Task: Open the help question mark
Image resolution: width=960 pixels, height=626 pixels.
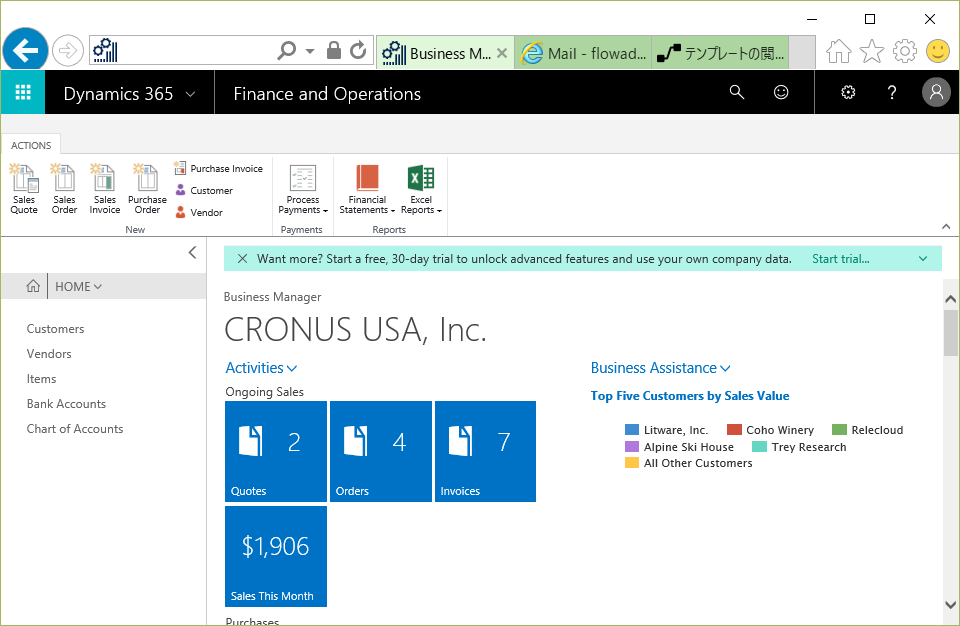Action: [892, 92]
